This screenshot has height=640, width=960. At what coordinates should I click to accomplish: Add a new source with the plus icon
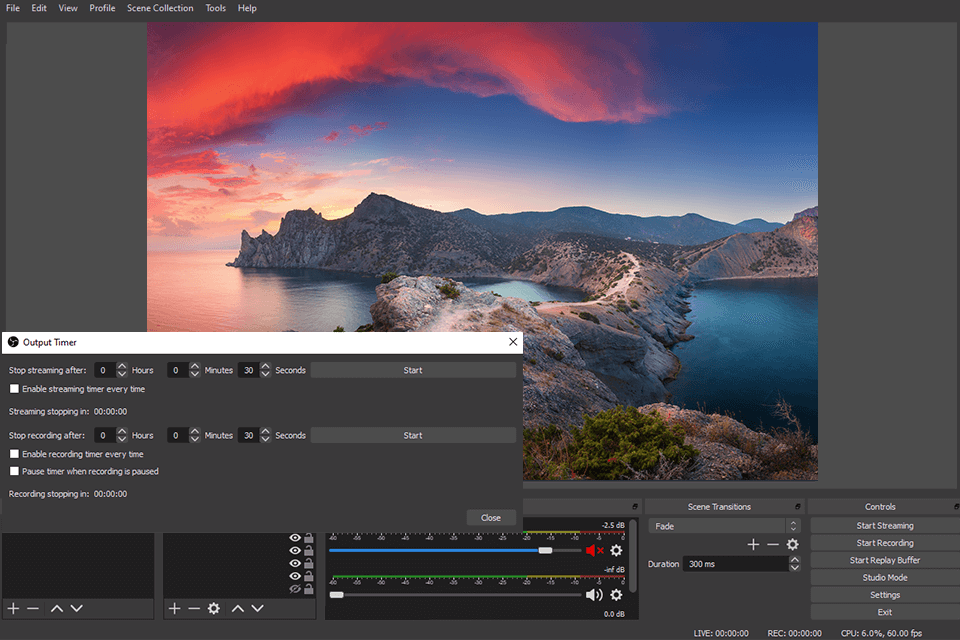tap(173, 608)
